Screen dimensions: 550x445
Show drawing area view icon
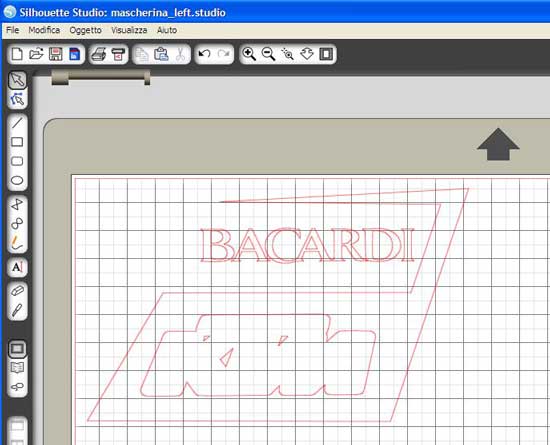(x=17, y=349)
